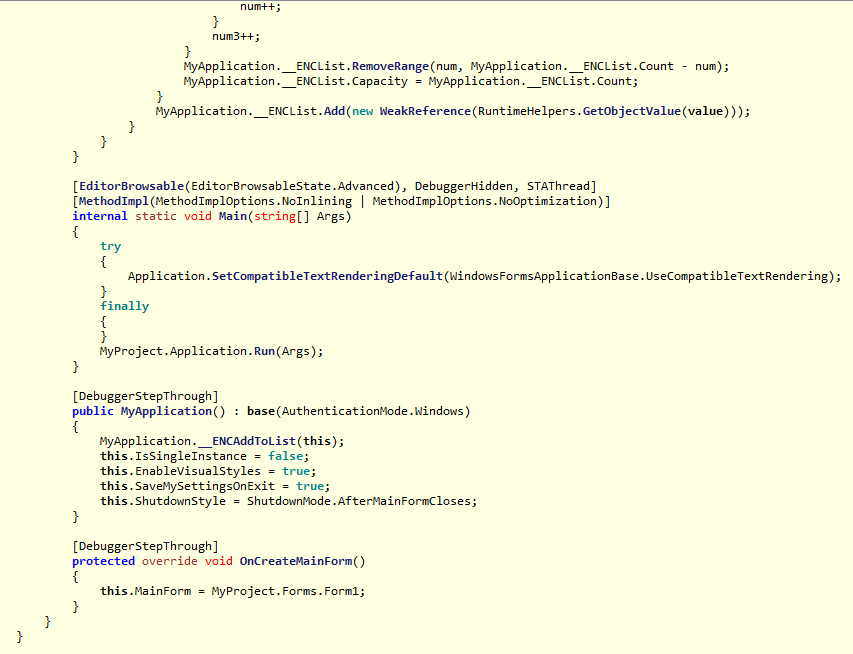Click the SaveMySettingsOnExit property

click(205, 486)
